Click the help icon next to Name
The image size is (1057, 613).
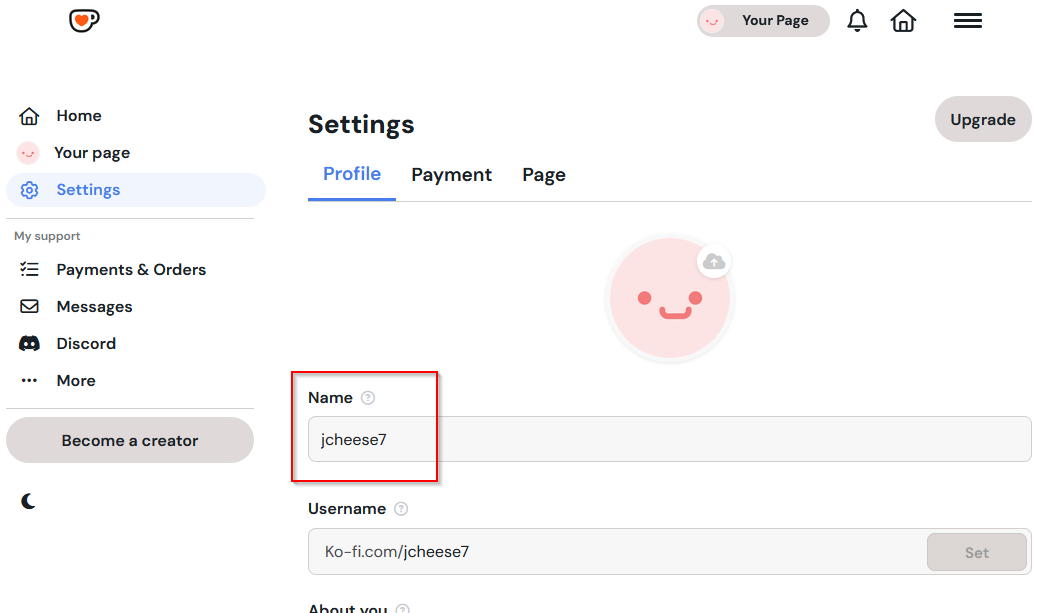(x=367, y=397)
